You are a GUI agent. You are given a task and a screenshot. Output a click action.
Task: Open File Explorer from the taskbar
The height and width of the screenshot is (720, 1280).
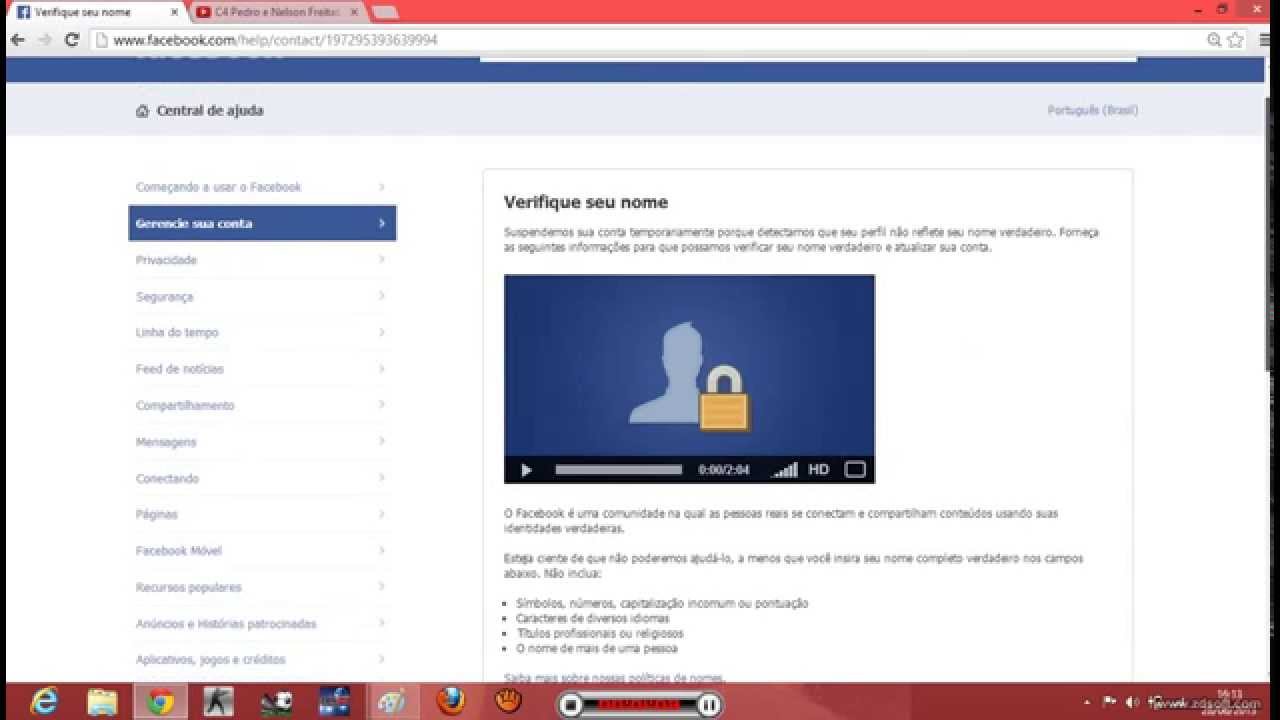[x=102, y=702]
